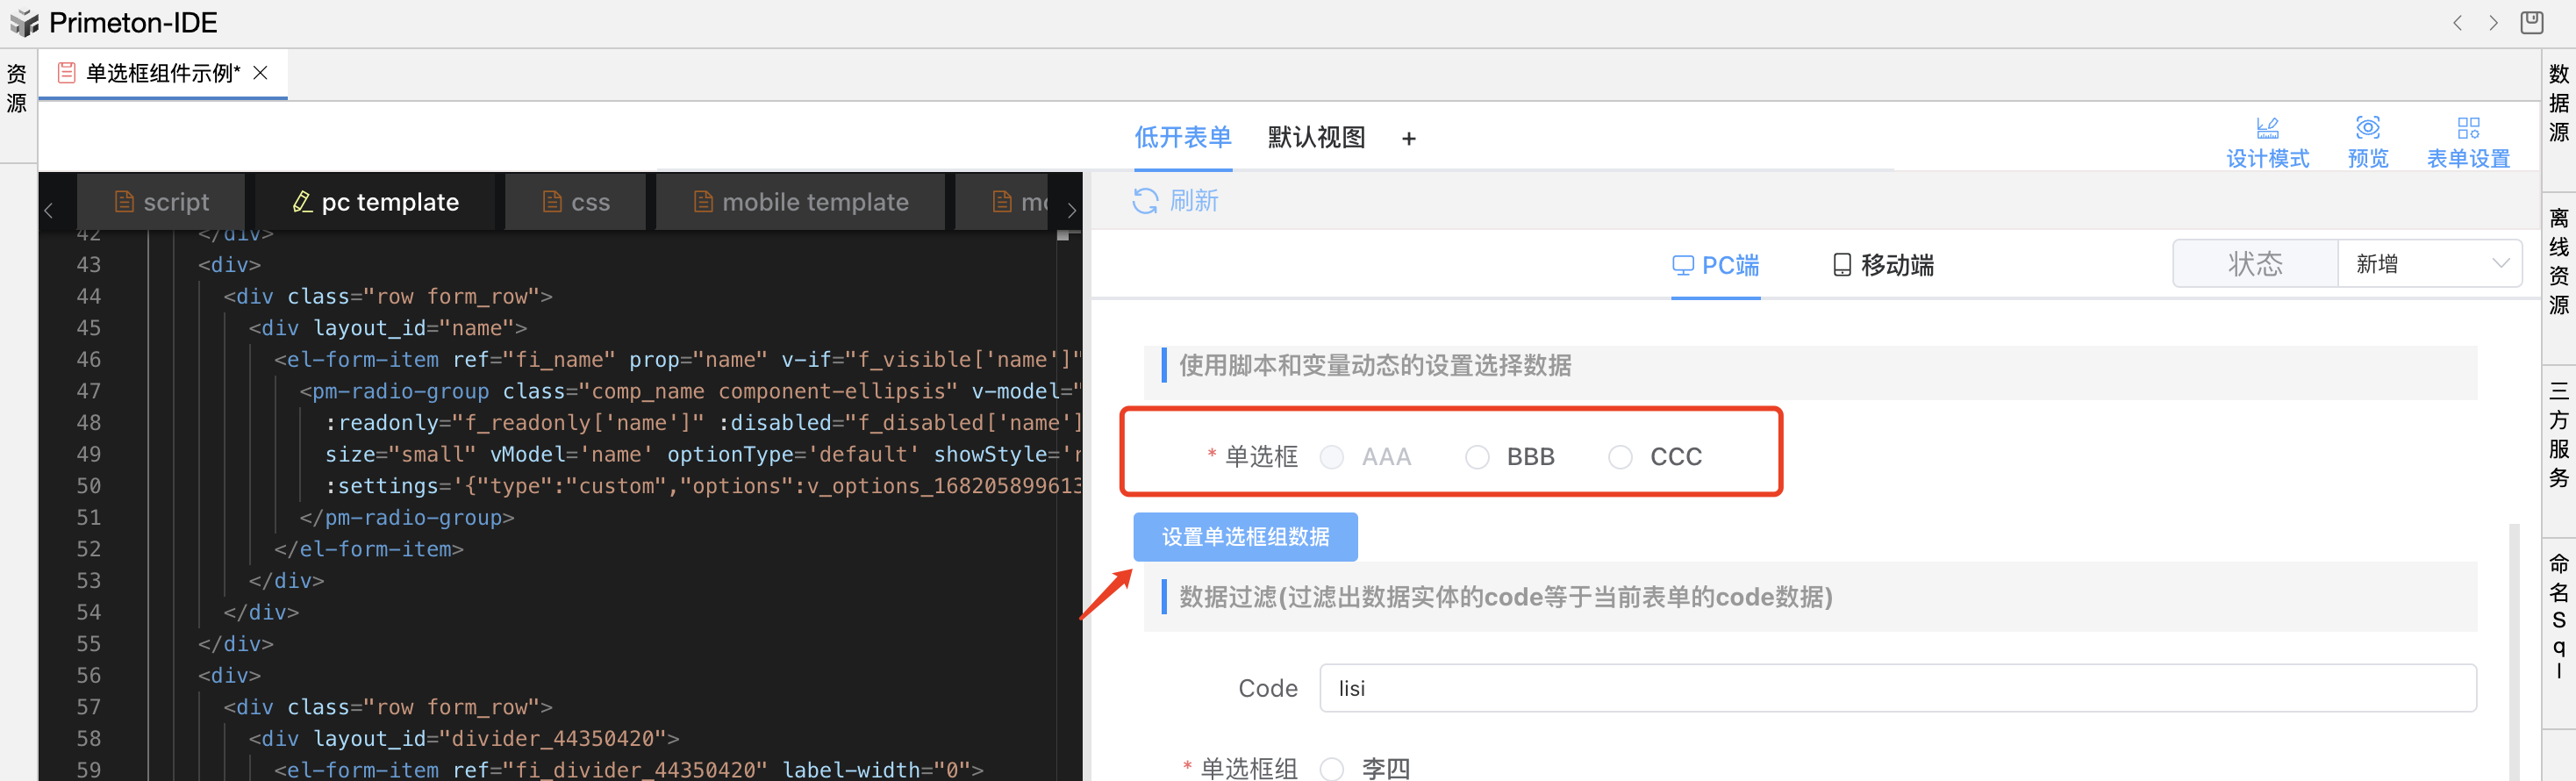
Task: Open the 三方服务 right sidebar panel
Action: 2559,434
